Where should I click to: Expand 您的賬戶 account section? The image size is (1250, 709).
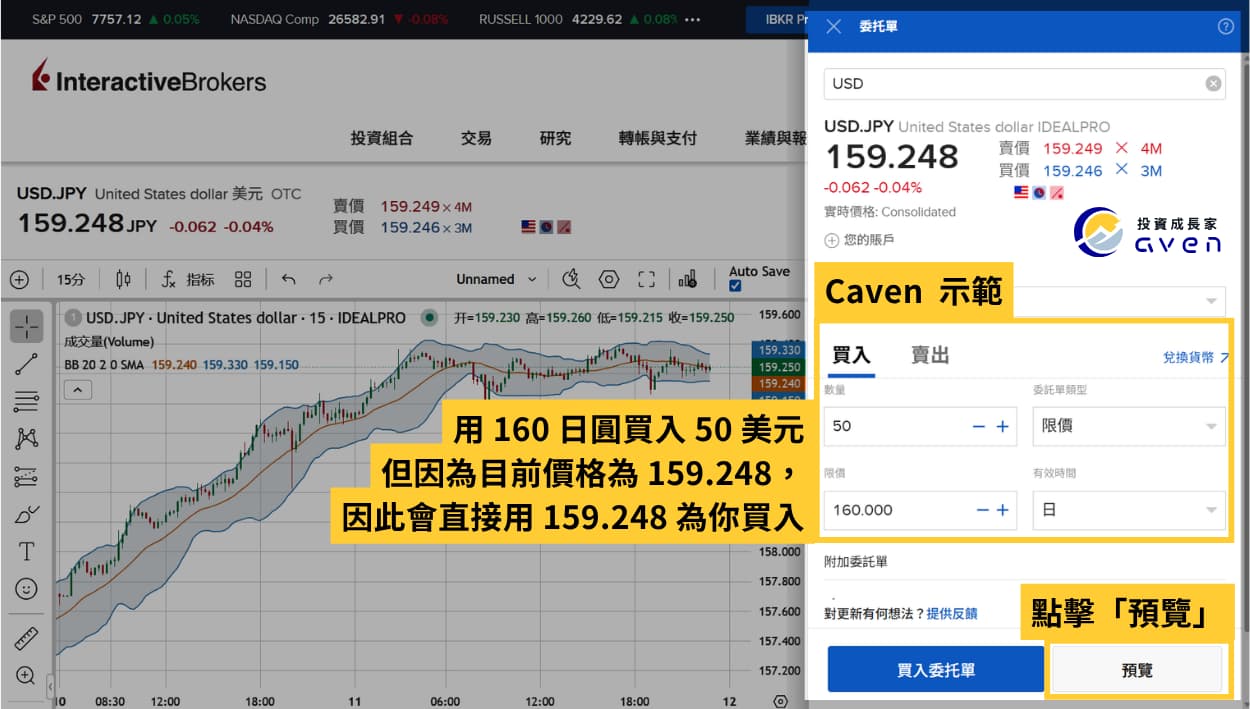coord(859,240)
